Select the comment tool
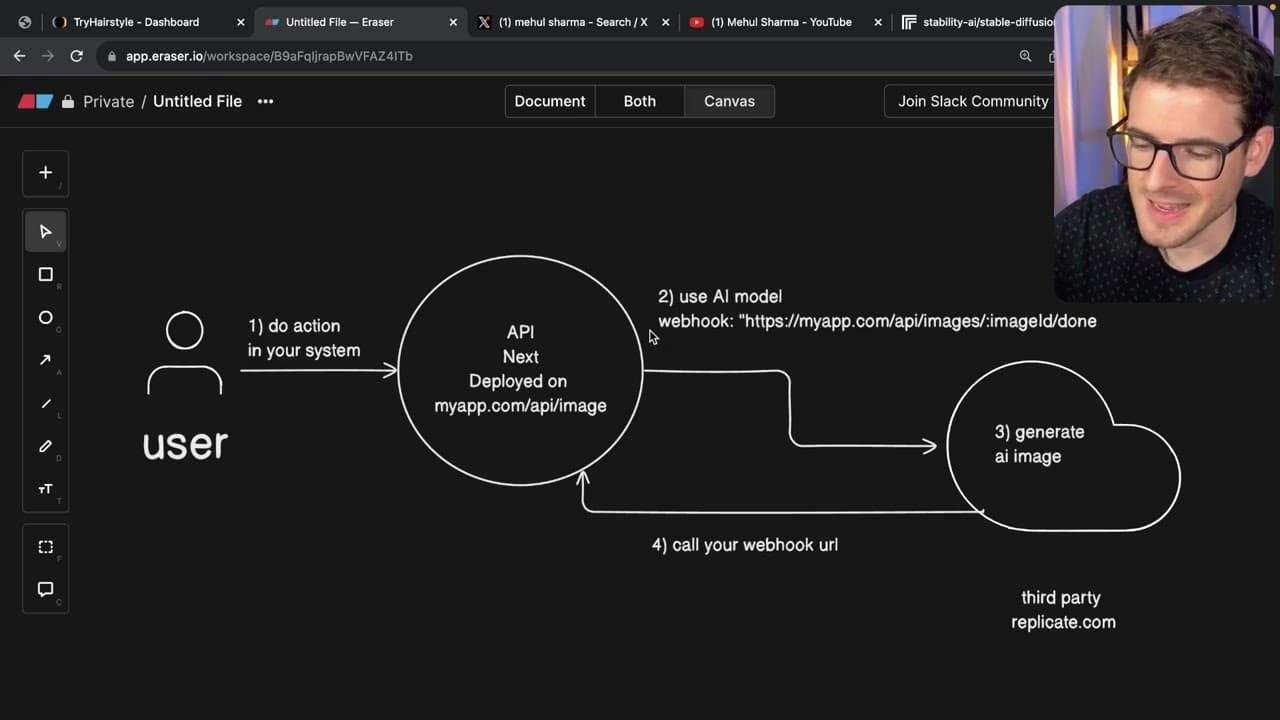1280x720 pixels. 45,590
